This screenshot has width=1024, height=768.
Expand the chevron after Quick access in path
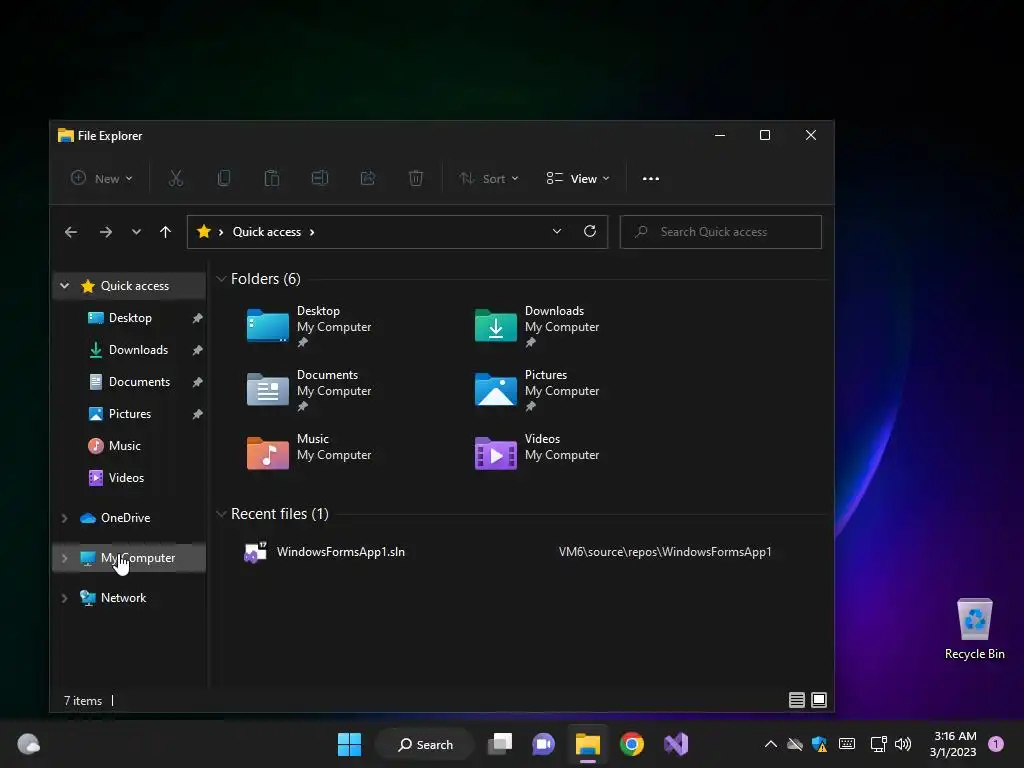pyautogui.click(x=312, y=232)
